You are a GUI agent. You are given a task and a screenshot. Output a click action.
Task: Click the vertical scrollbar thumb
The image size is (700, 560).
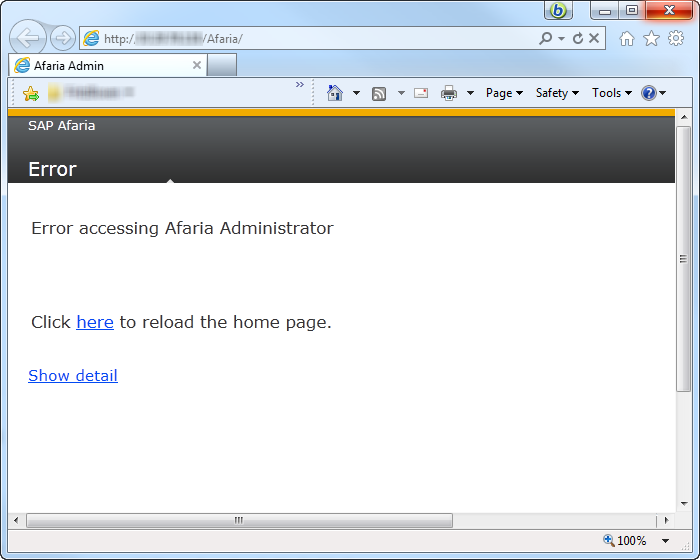pos(683,259)
